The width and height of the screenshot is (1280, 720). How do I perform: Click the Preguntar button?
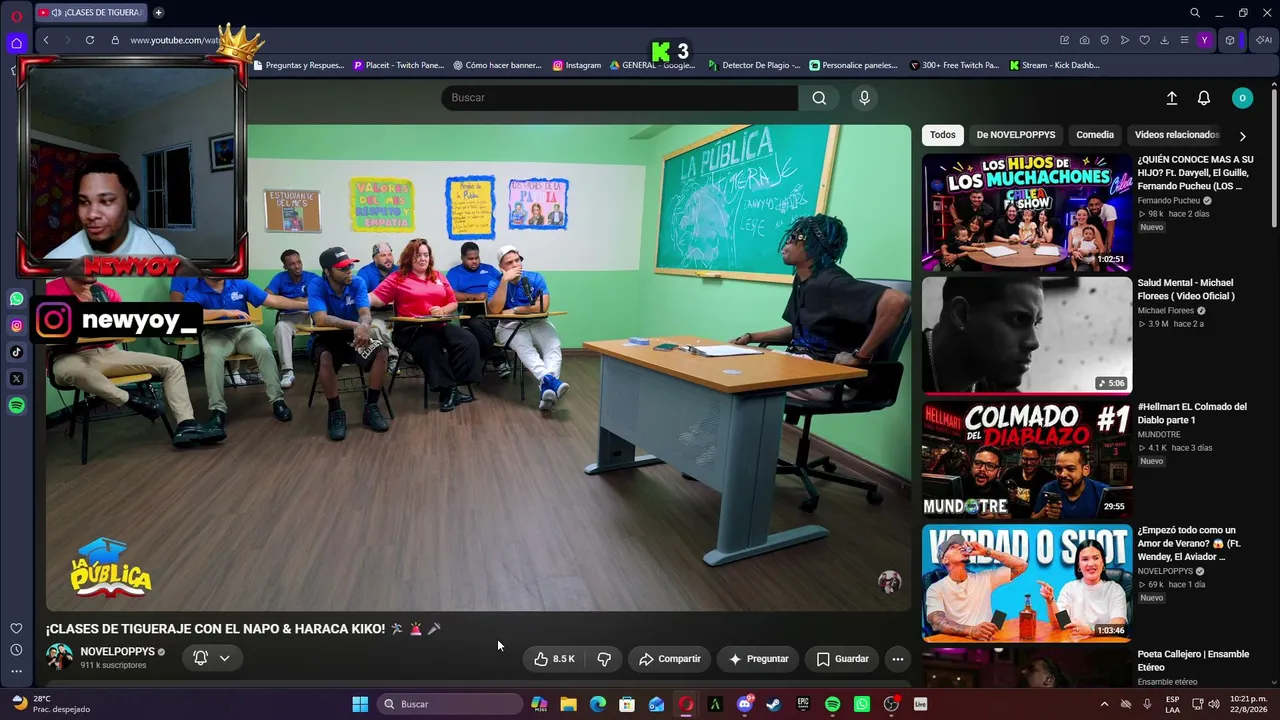758,659
